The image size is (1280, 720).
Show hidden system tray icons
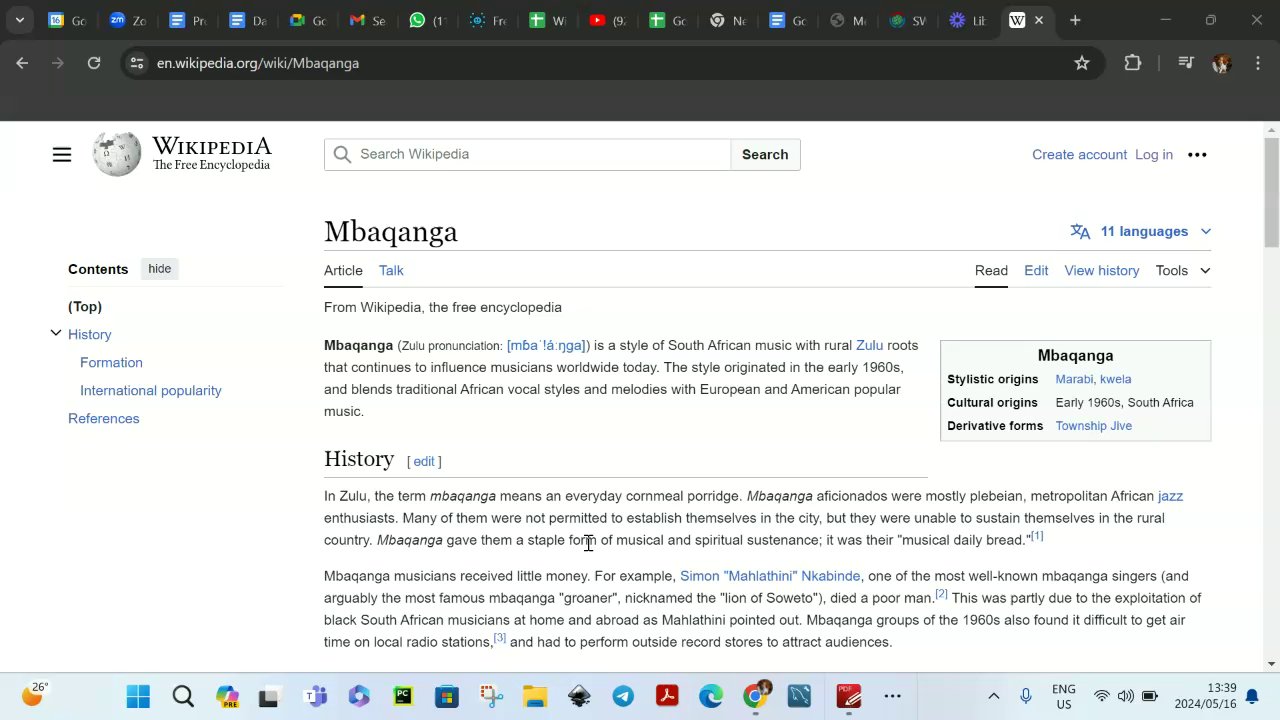point(993,696)
